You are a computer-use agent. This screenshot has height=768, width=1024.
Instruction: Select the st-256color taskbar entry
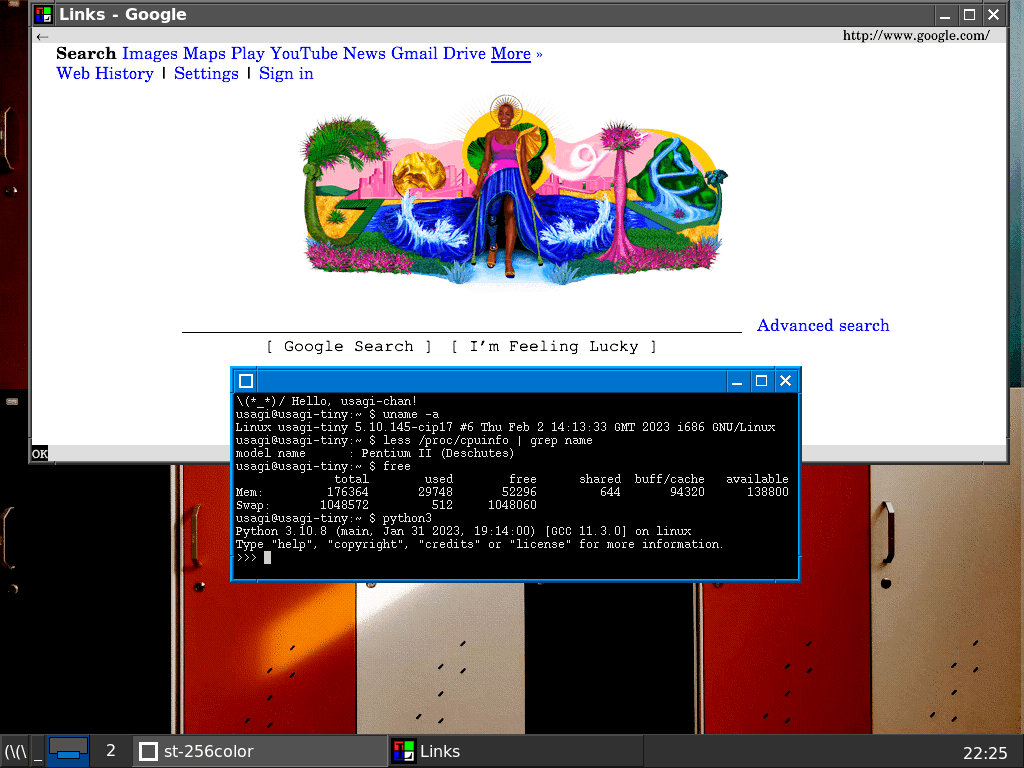[x=260, y=751]
